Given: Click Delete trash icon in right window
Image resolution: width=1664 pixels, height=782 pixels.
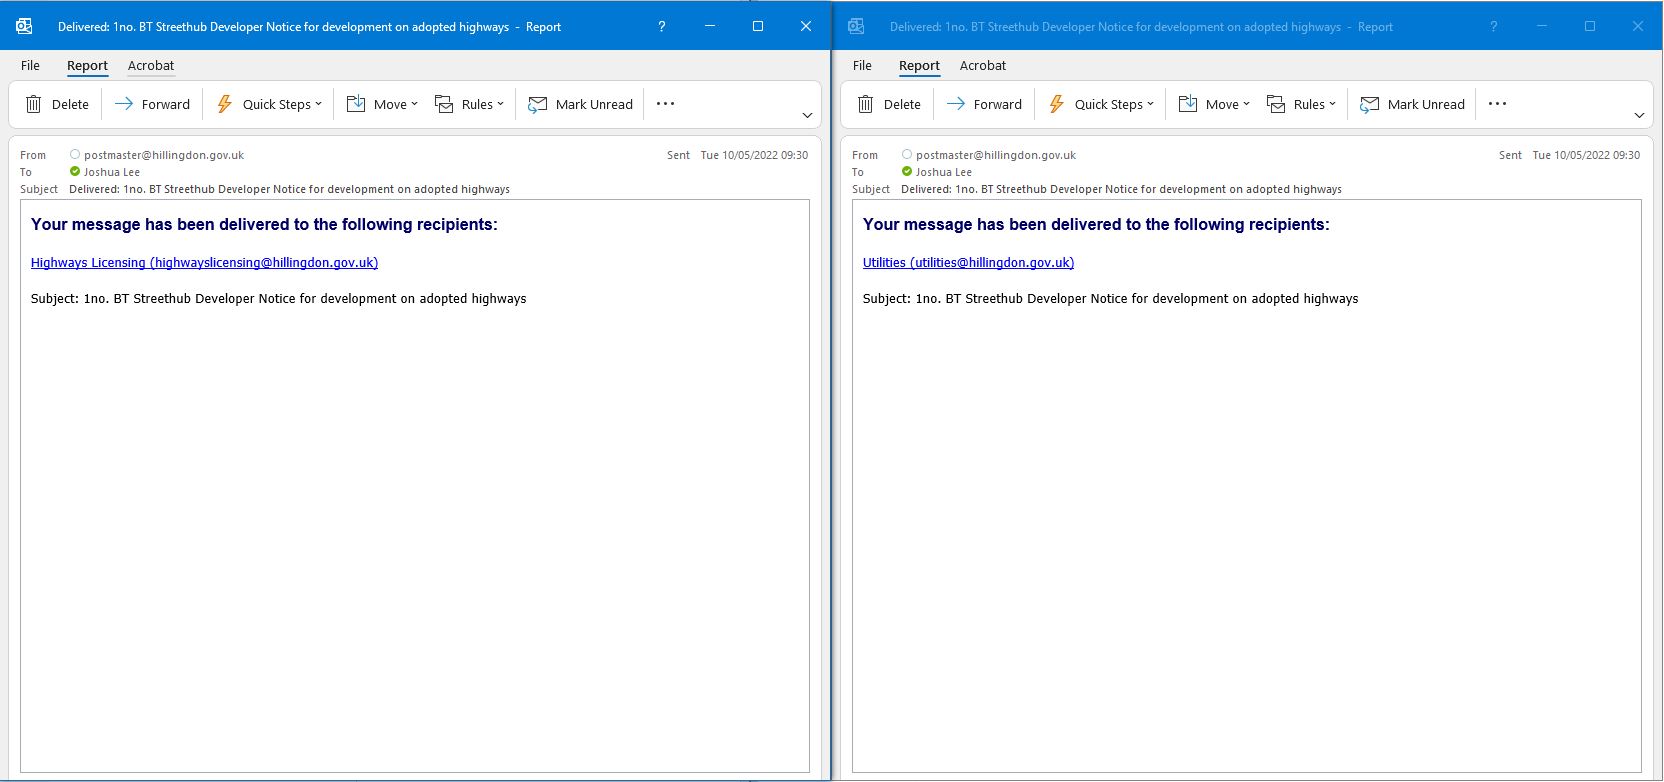Looking at the screenshot, I should pos(866,104).
